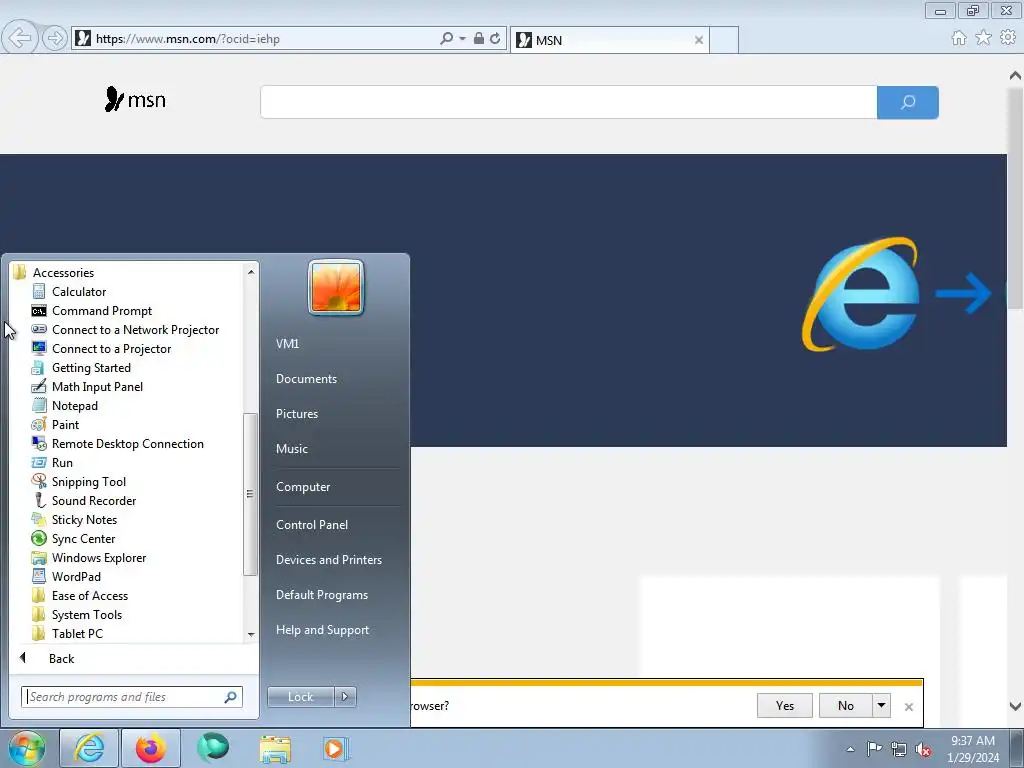Refresh the page in IE

pyautogui.click(x=495, y=39)
